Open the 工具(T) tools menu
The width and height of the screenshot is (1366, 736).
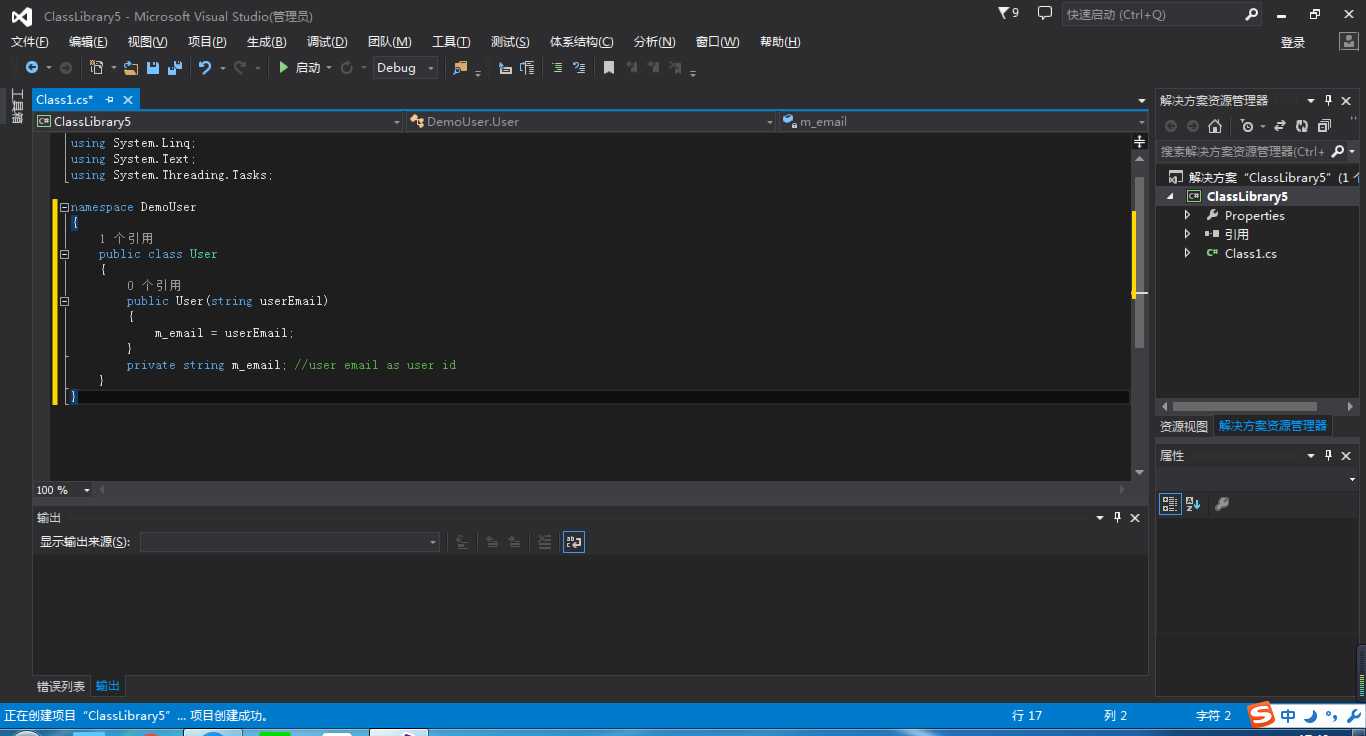click(x=451, y=42)
